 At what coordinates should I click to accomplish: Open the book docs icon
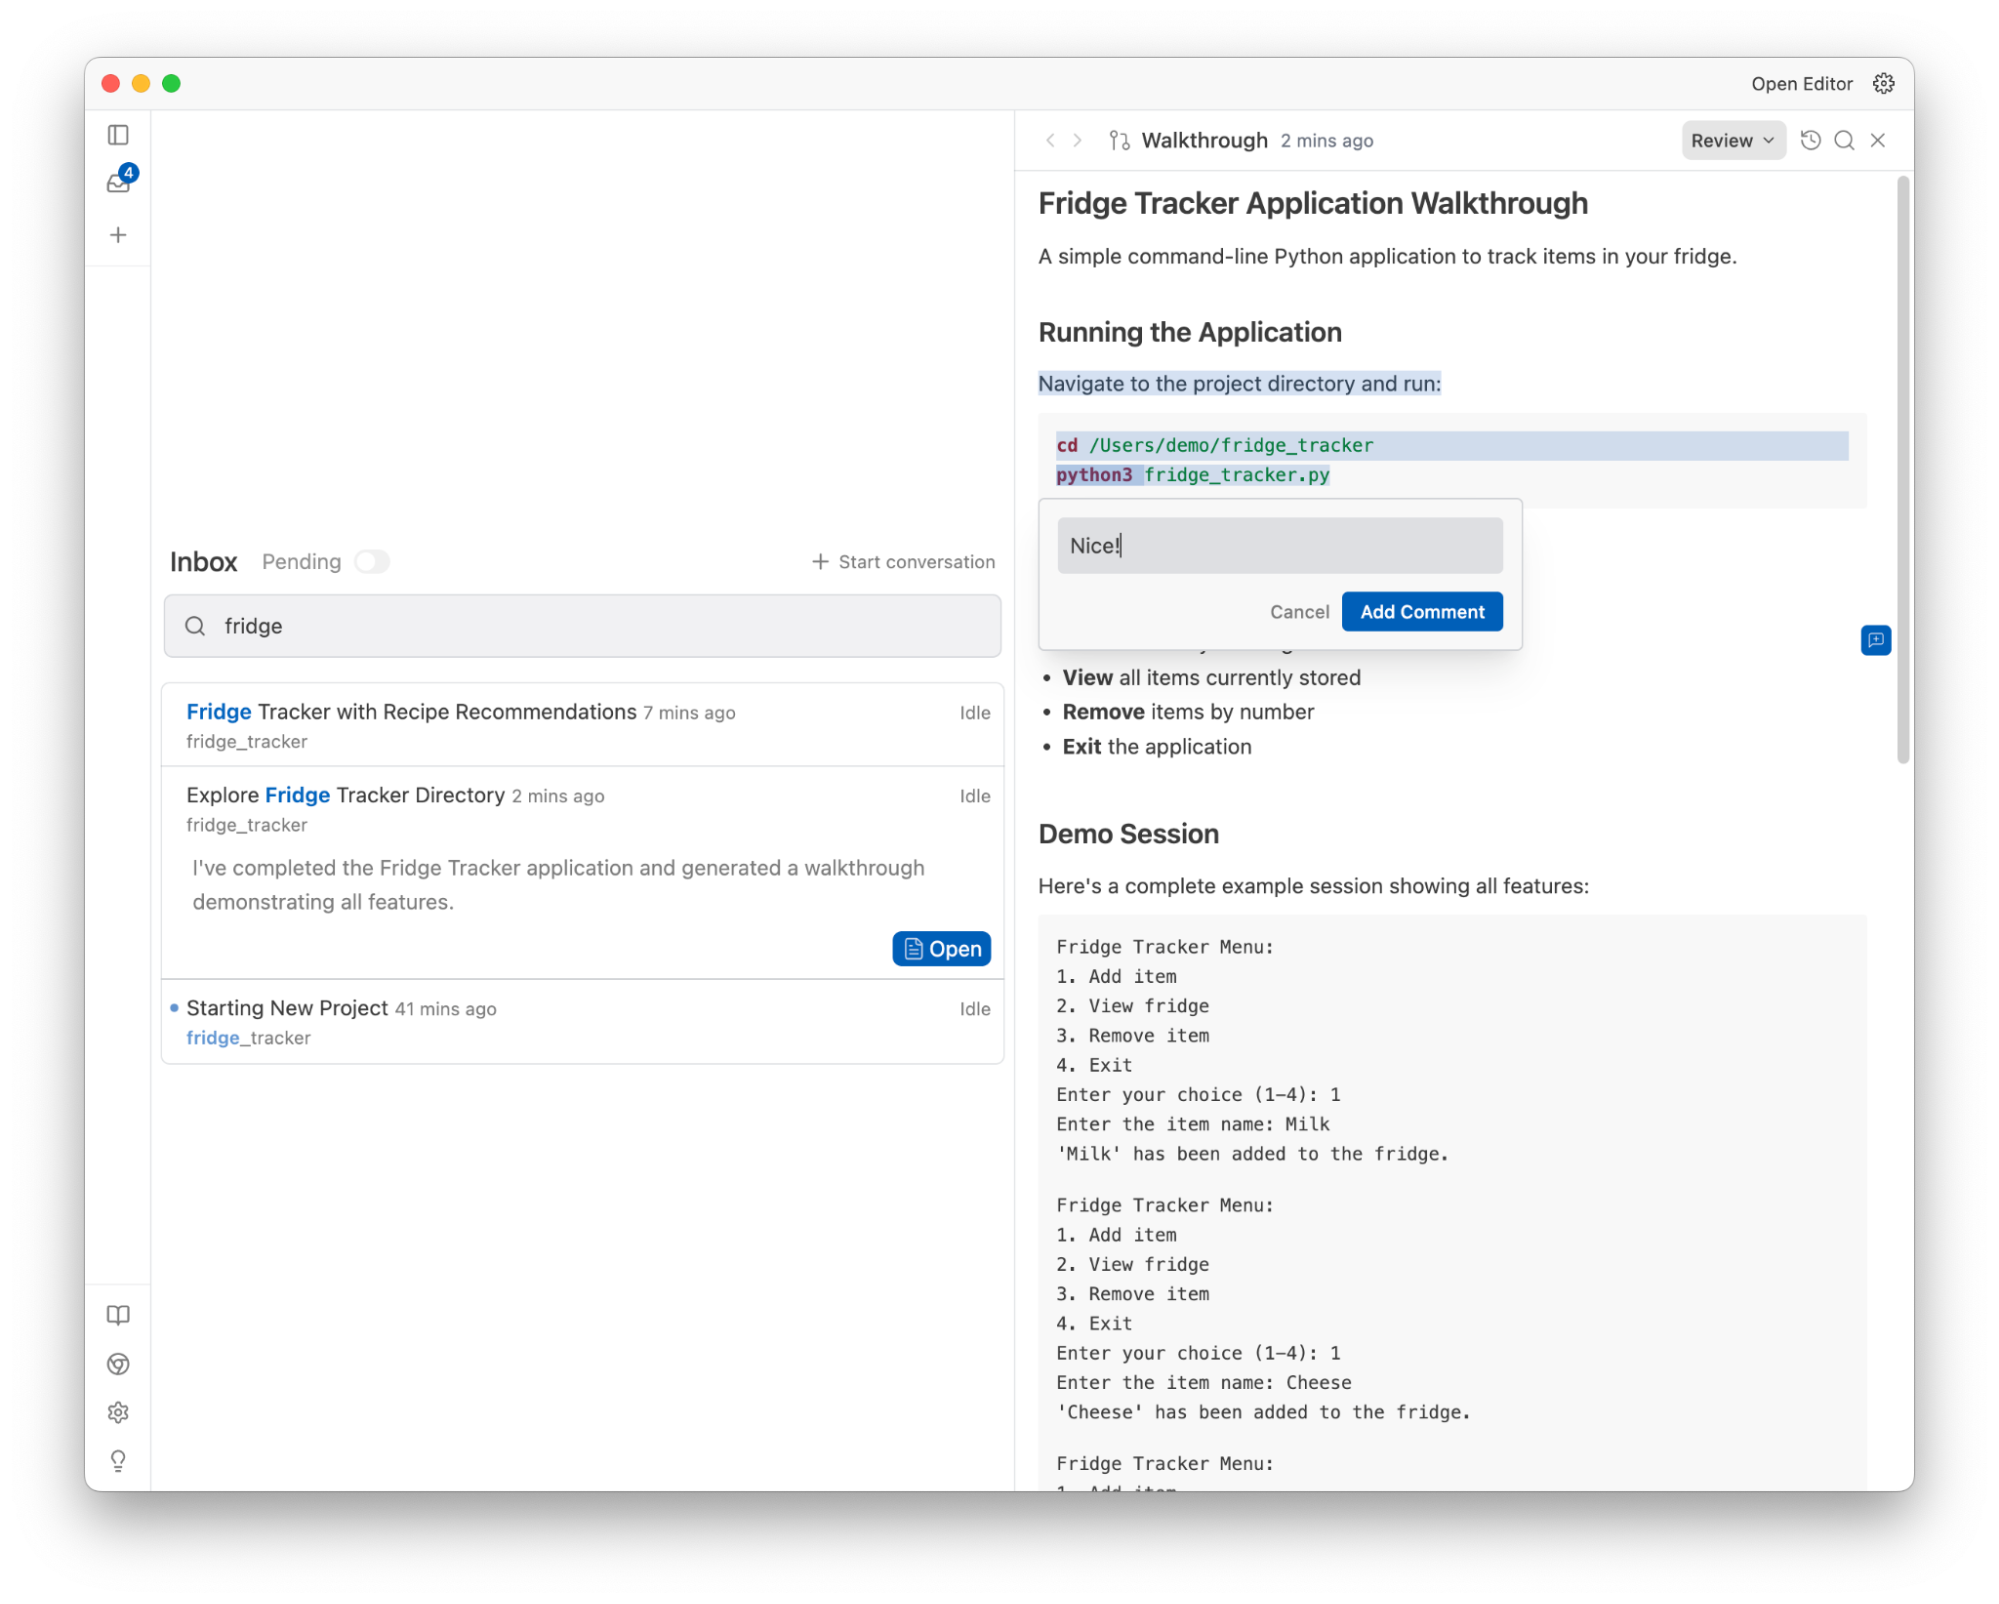click(118, 1315)
